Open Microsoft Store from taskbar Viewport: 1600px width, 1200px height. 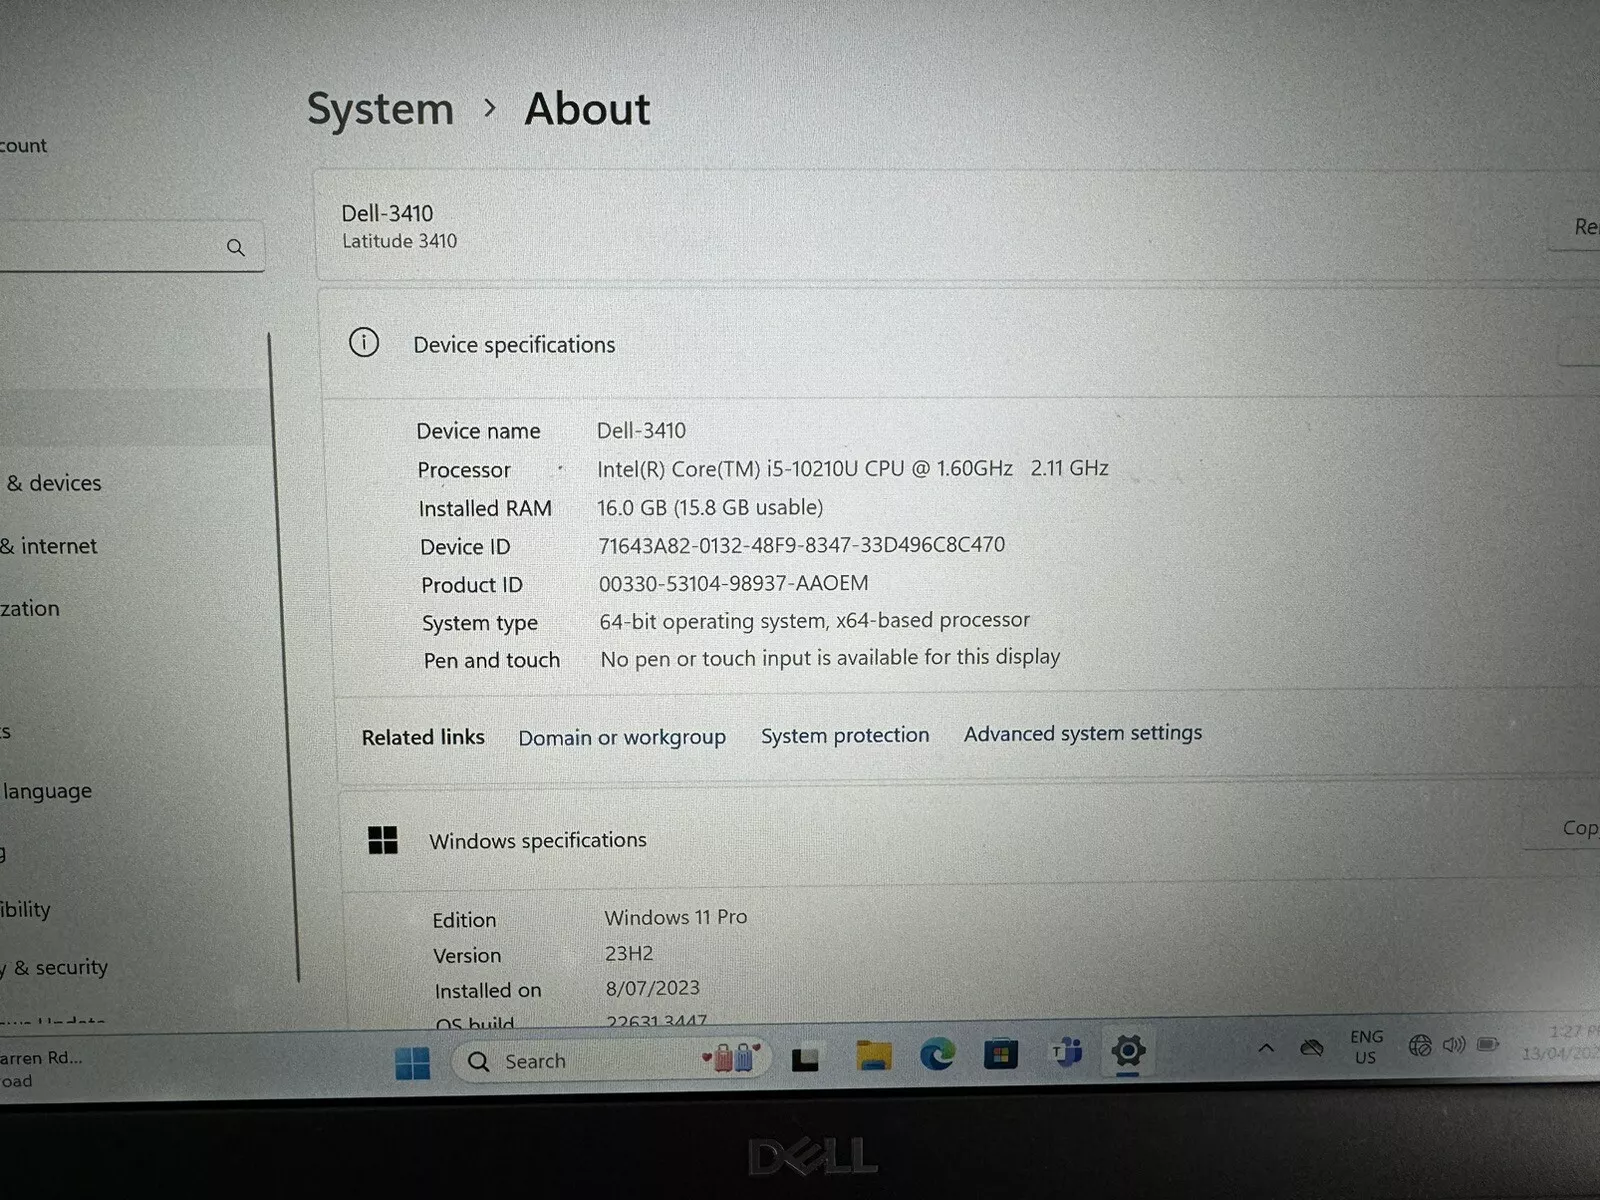click(1001, 1054)
